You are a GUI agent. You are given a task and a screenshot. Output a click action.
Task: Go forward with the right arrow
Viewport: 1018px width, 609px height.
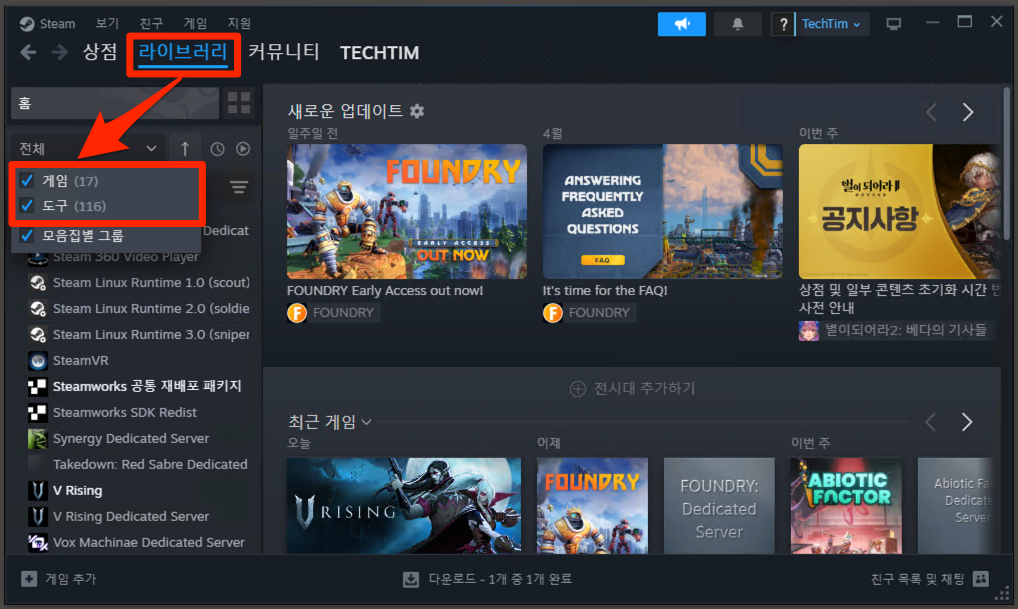point(60,52)
